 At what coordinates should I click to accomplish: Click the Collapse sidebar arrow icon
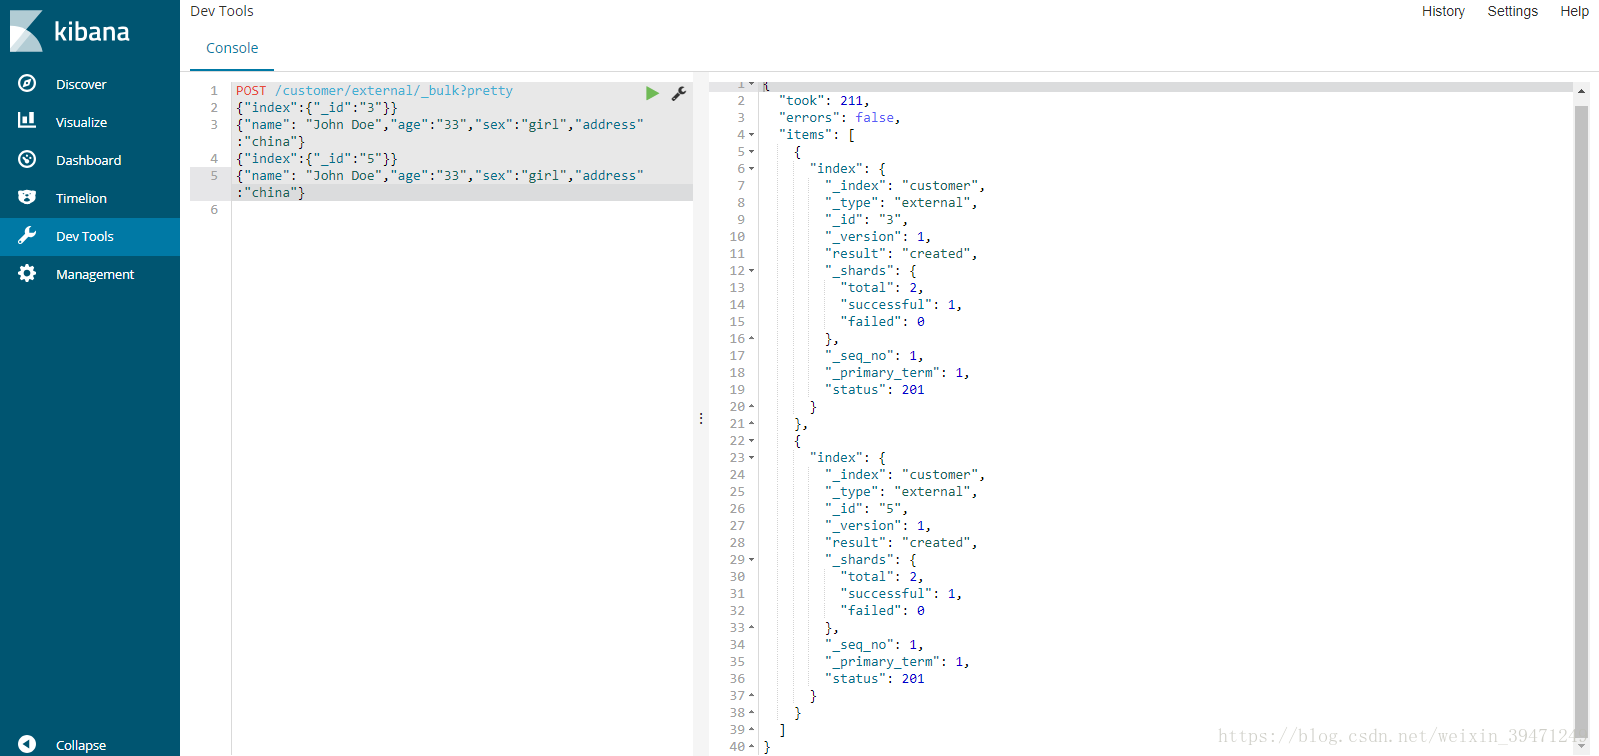pos(27,744)
